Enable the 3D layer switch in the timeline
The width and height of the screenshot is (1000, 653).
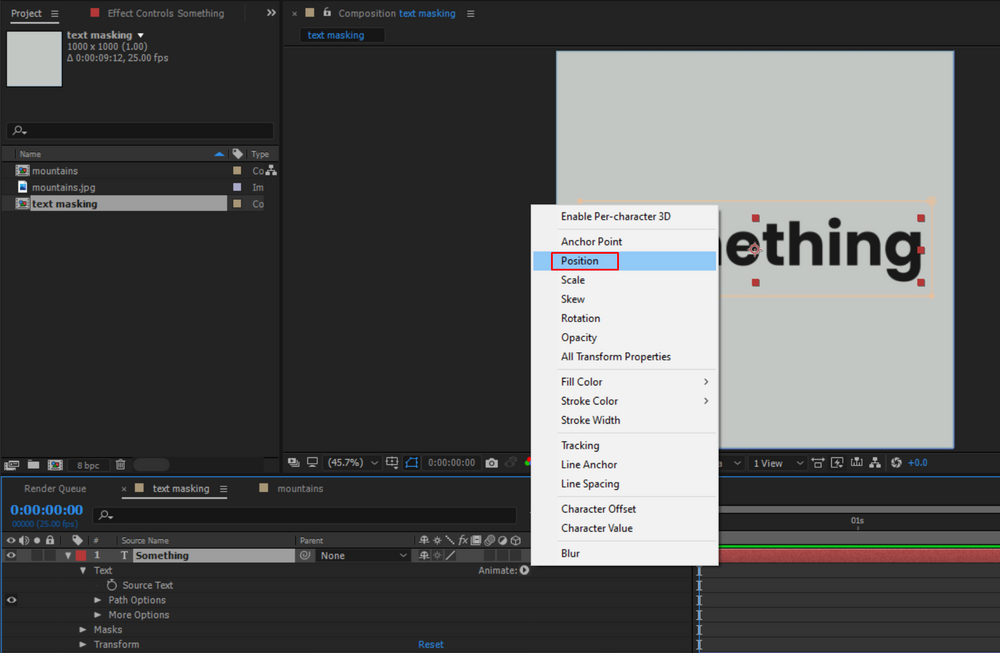[x=516, y=555]
